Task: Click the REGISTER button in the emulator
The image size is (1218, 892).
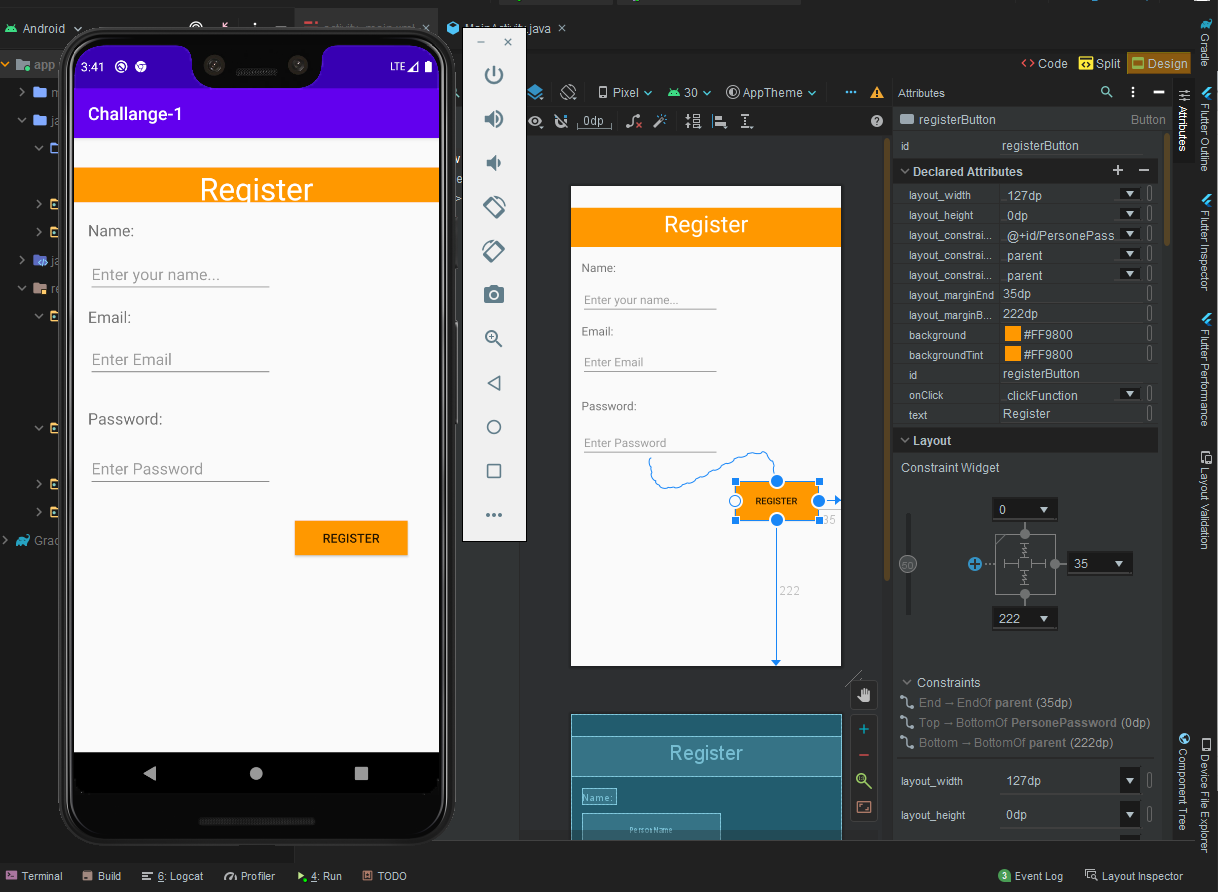Action: pyautogui.click(x=351, y=538)
